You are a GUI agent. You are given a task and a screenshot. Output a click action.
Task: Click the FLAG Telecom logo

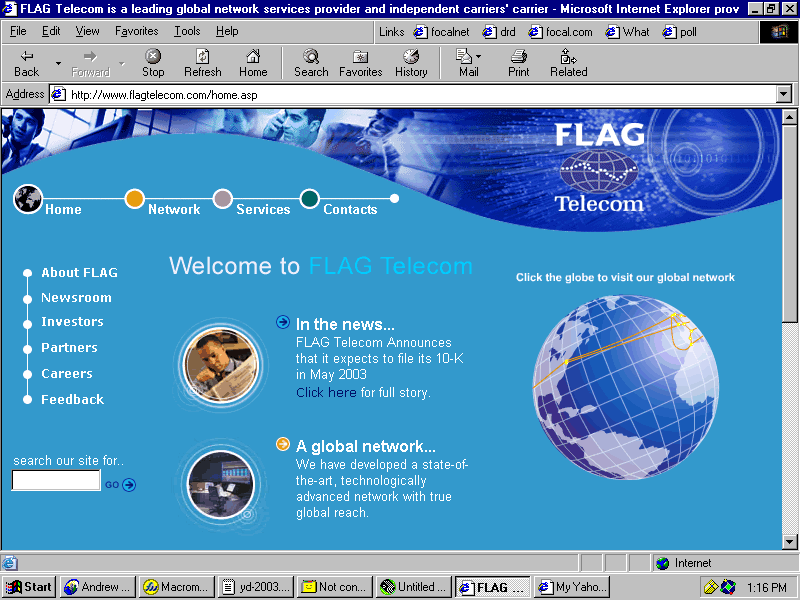coord(599,168)
